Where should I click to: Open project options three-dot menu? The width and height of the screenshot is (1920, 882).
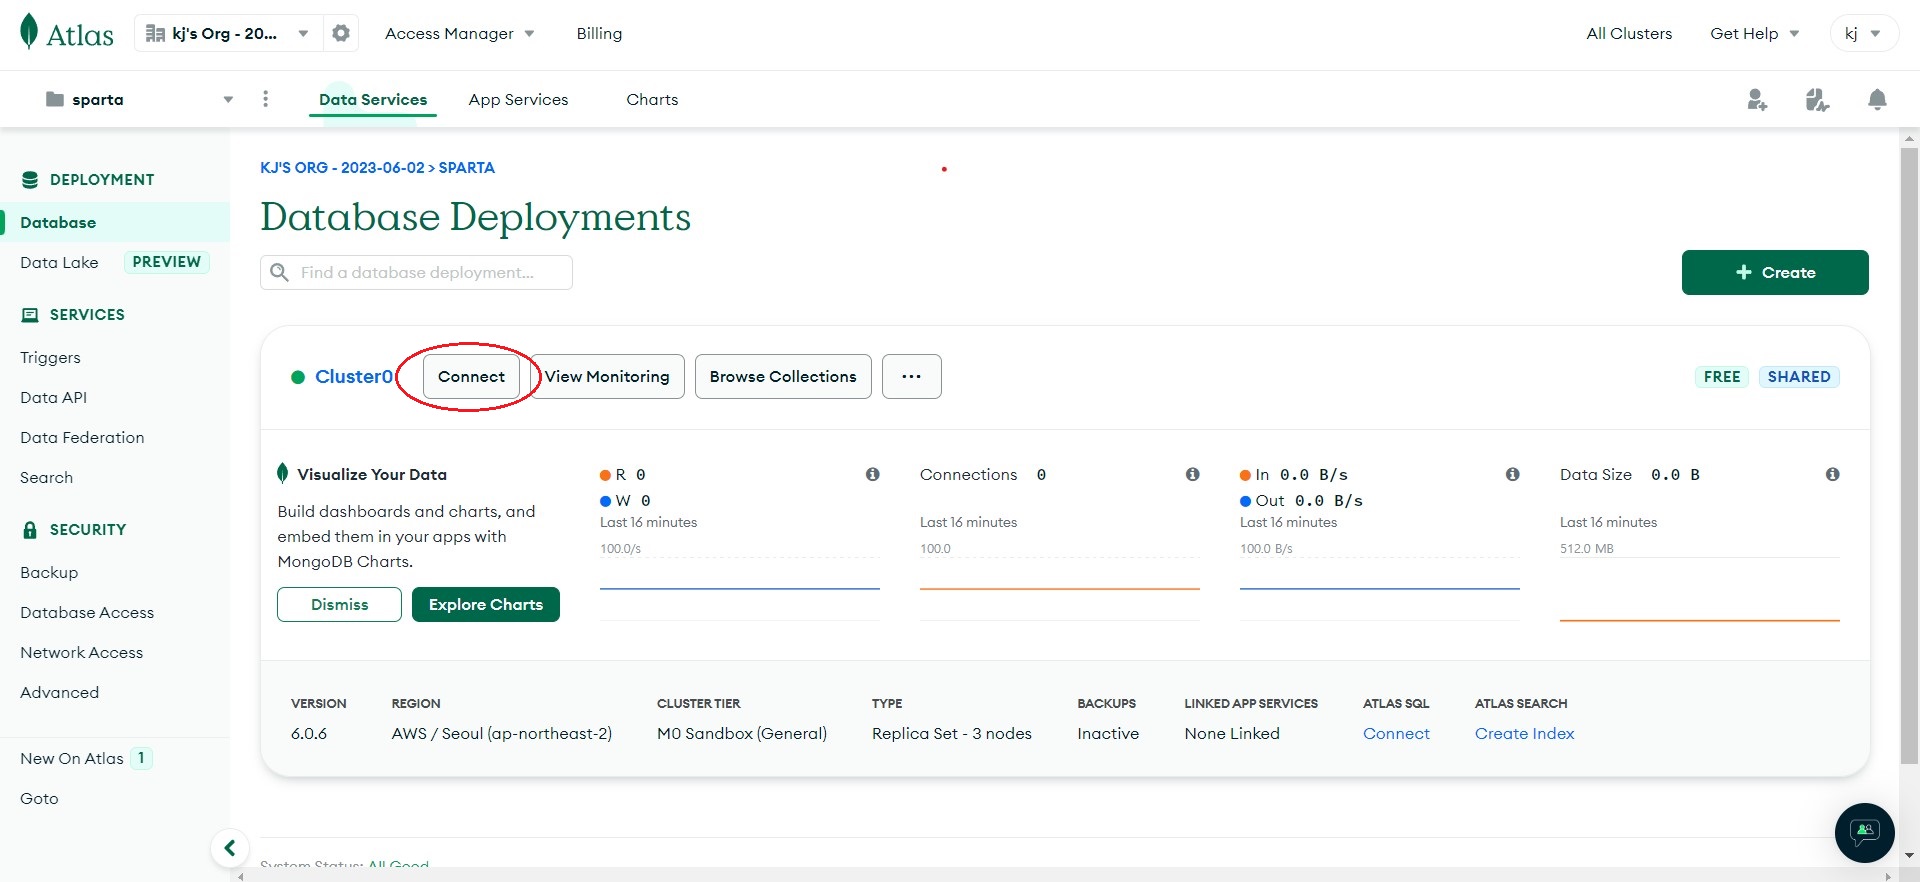tap(265, 99)
